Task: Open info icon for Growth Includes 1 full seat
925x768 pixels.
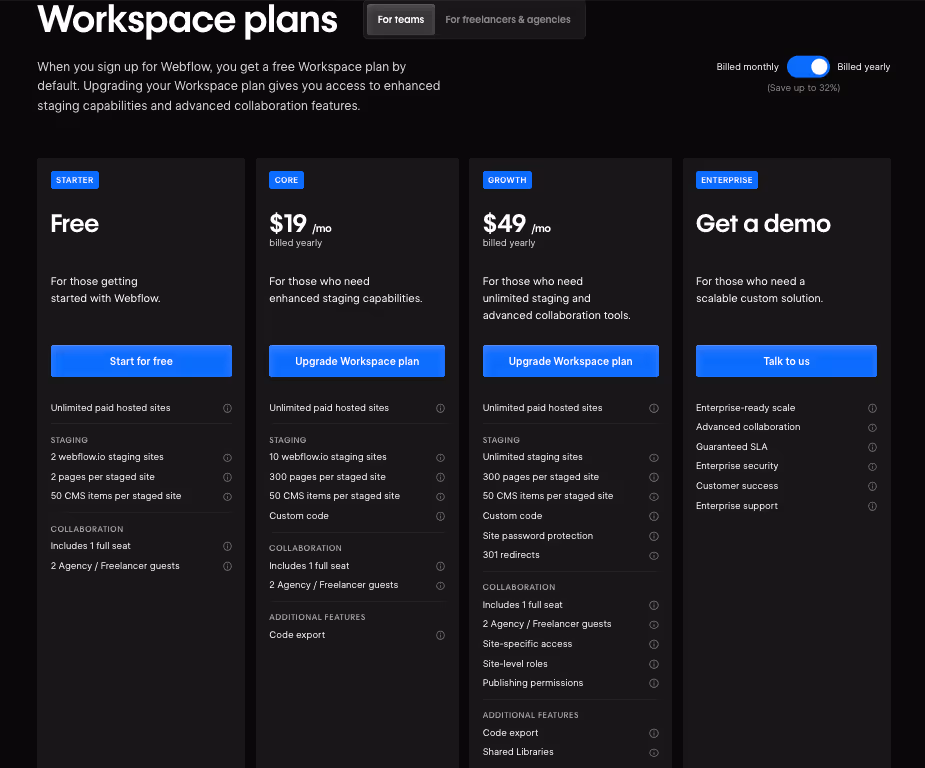Action: coord(654,605)
